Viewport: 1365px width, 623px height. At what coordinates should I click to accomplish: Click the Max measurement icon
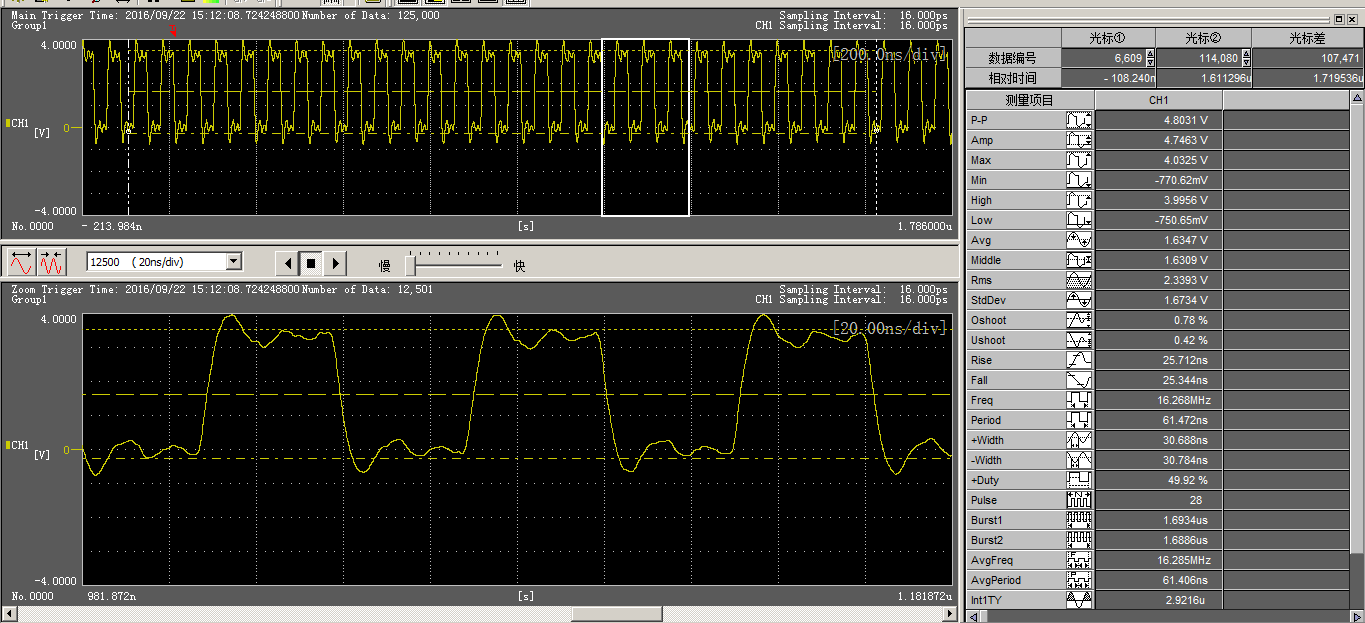[1079, 160]
